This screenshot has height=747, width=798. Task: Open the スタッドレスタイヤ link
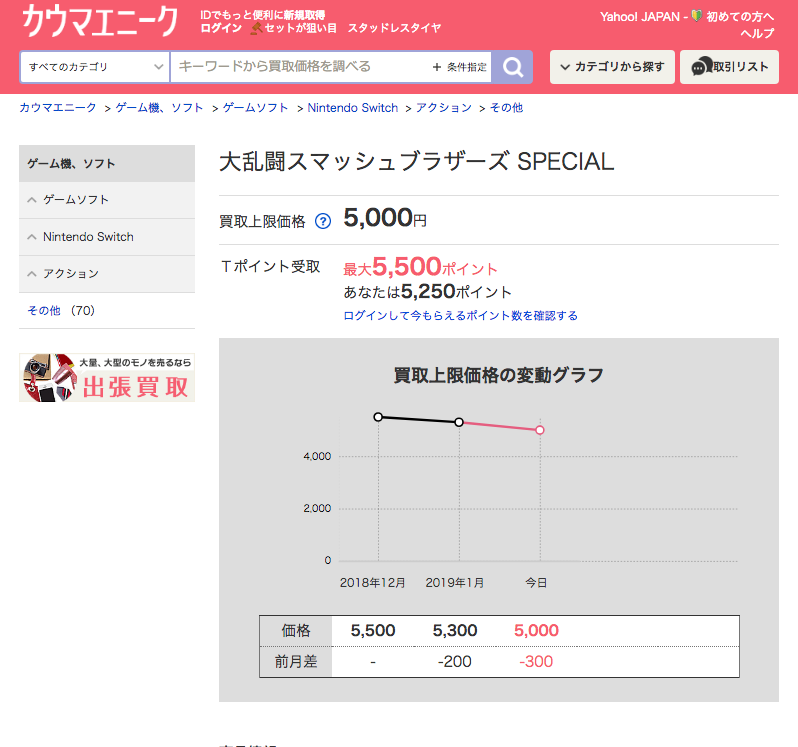394,28
